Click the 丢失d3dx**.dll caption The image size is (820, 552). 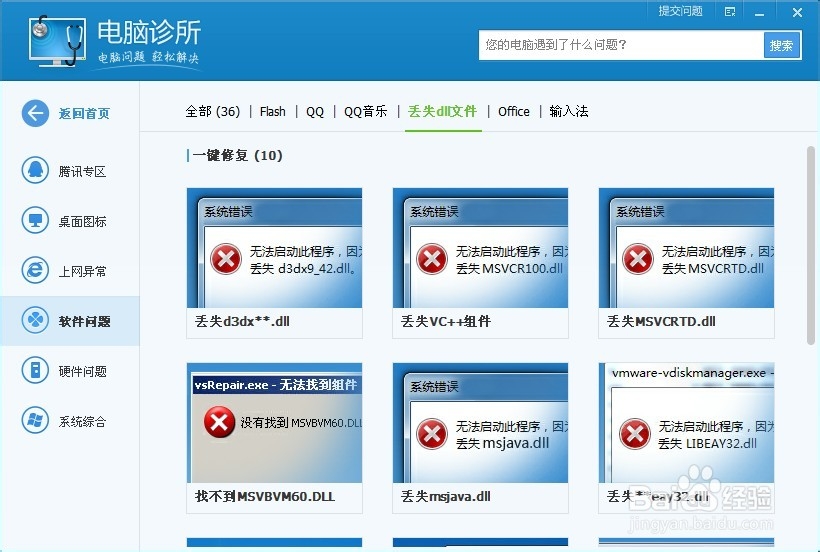[242, 321]
